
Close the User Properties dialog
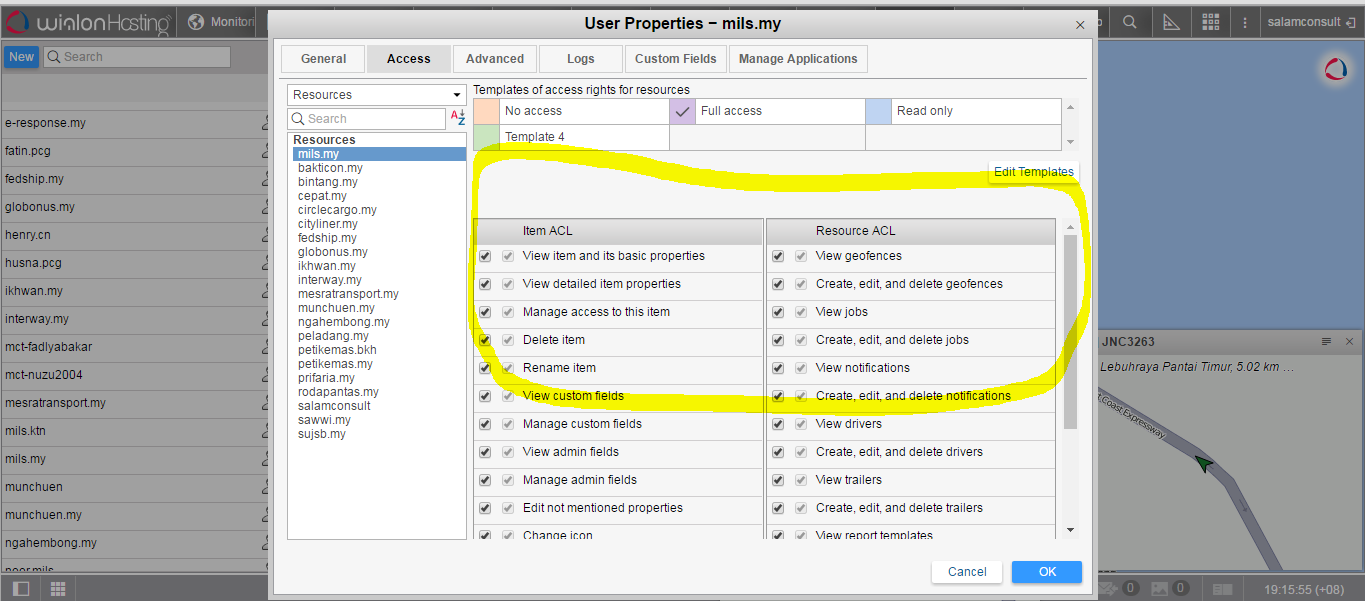point(1079,25)
